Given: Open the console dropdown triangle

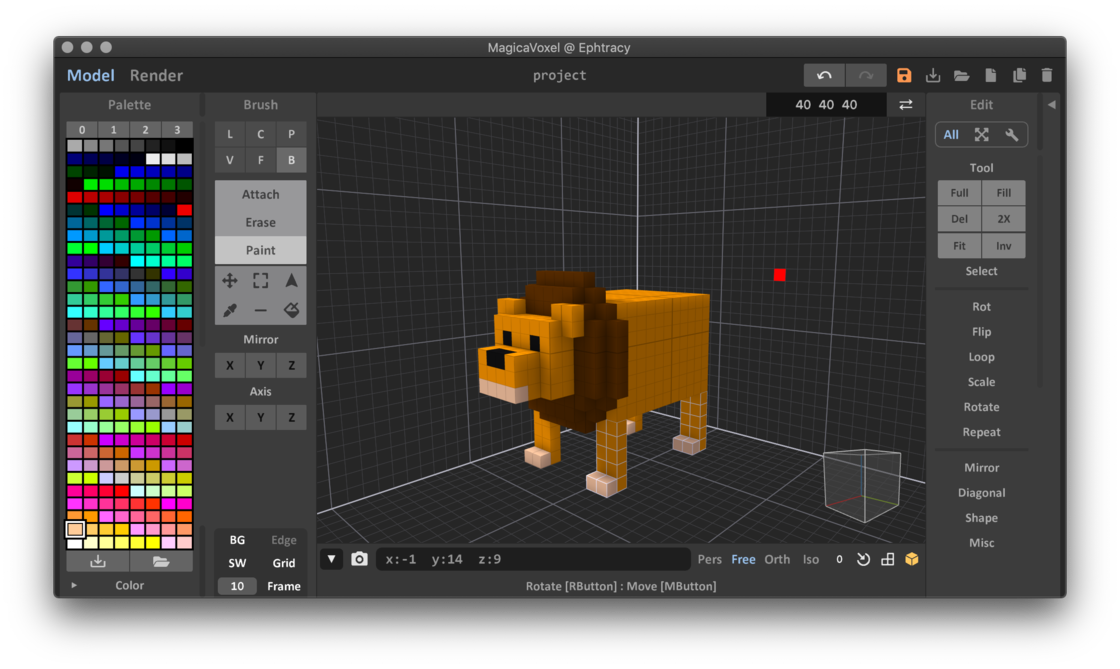Looking at the screenshot, I should [x=331, y=559].
